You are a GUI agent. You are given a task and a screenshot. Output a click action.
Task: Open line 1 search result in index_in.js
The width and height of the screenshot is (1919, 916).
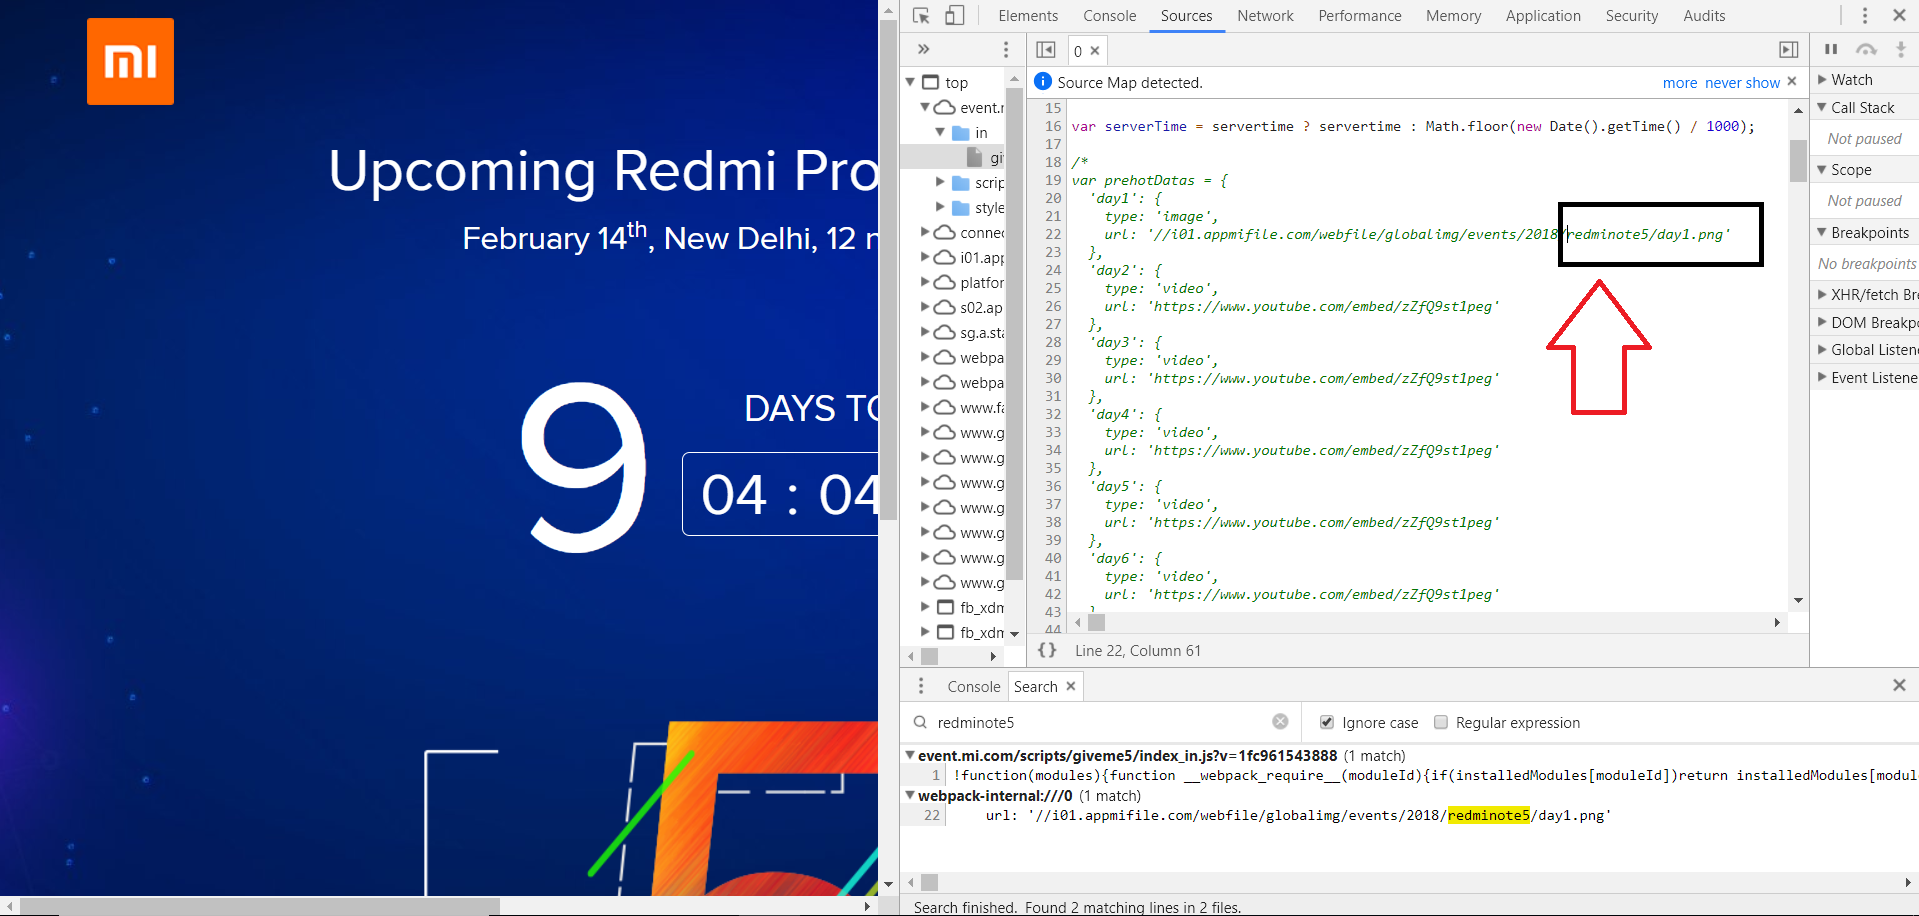tap(1409, 775)
